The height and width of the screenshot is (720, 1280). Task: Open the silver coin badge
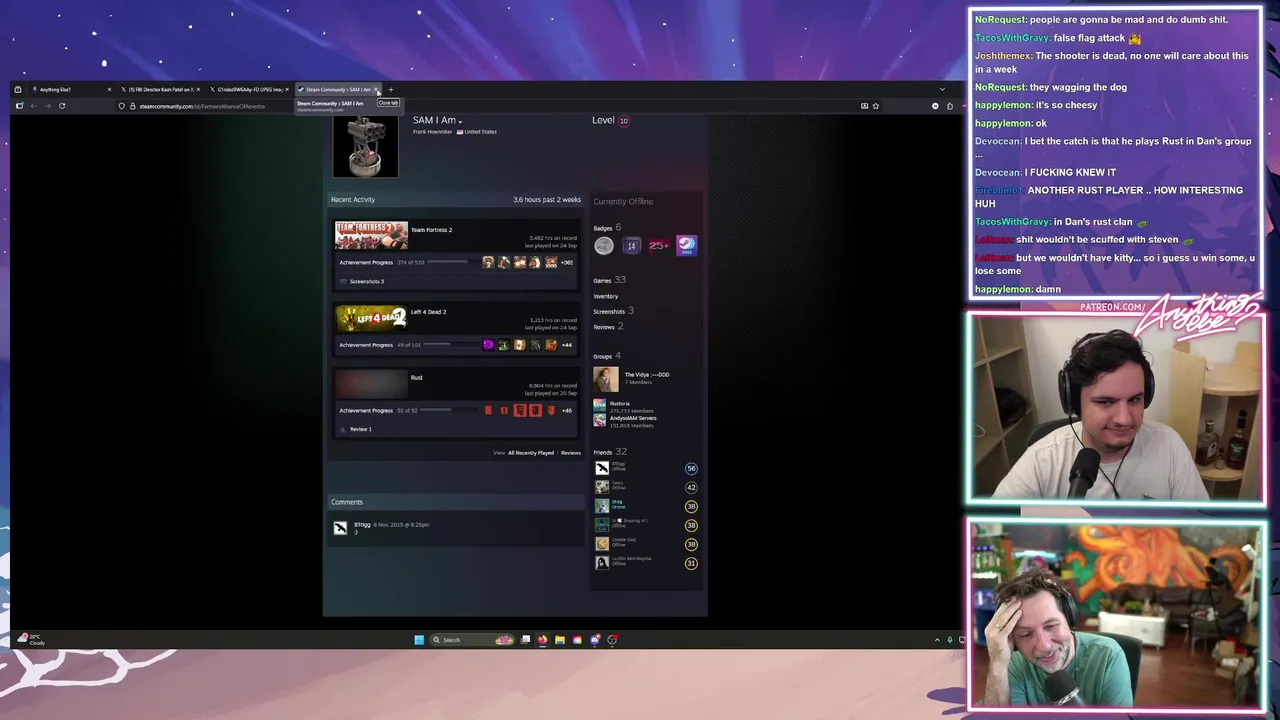coord(604,246)
